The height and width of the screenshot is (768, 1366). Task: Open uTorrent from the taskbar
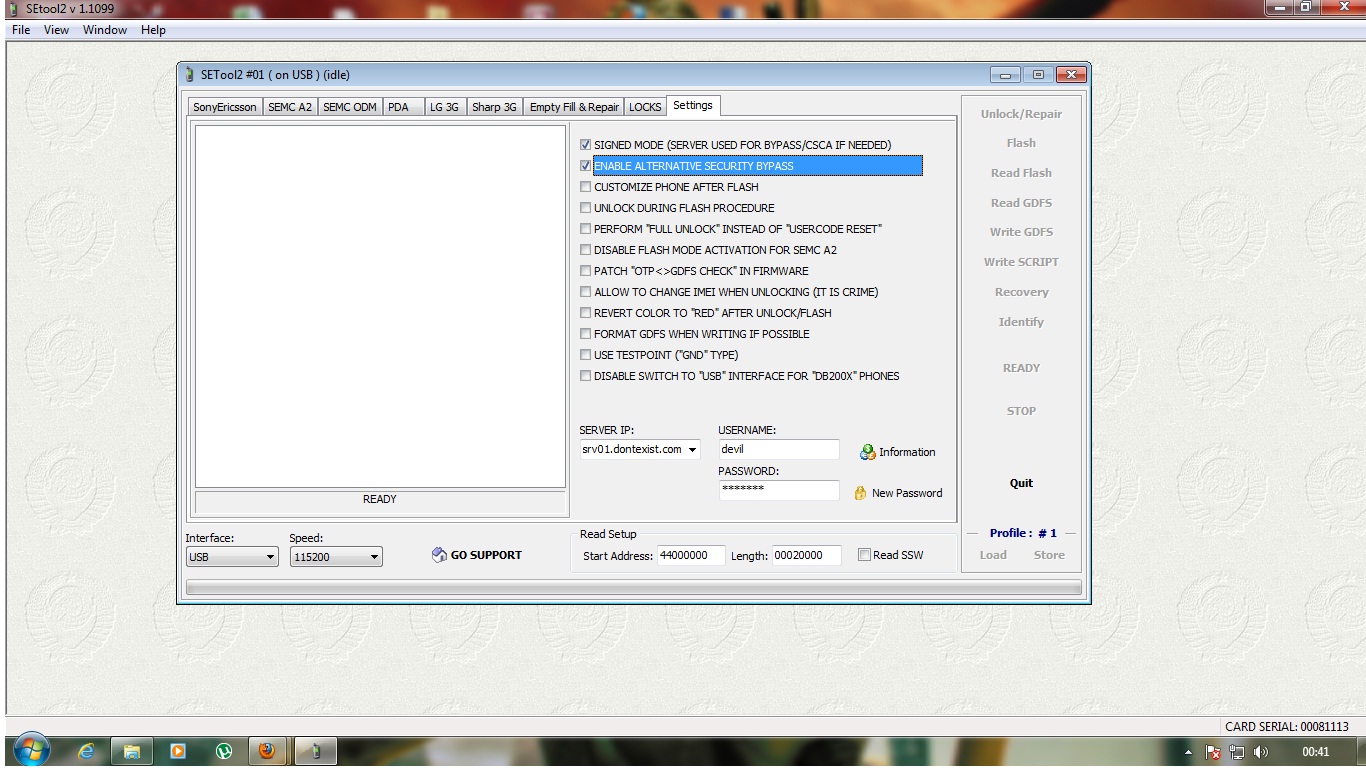click(x=223, y=751)
